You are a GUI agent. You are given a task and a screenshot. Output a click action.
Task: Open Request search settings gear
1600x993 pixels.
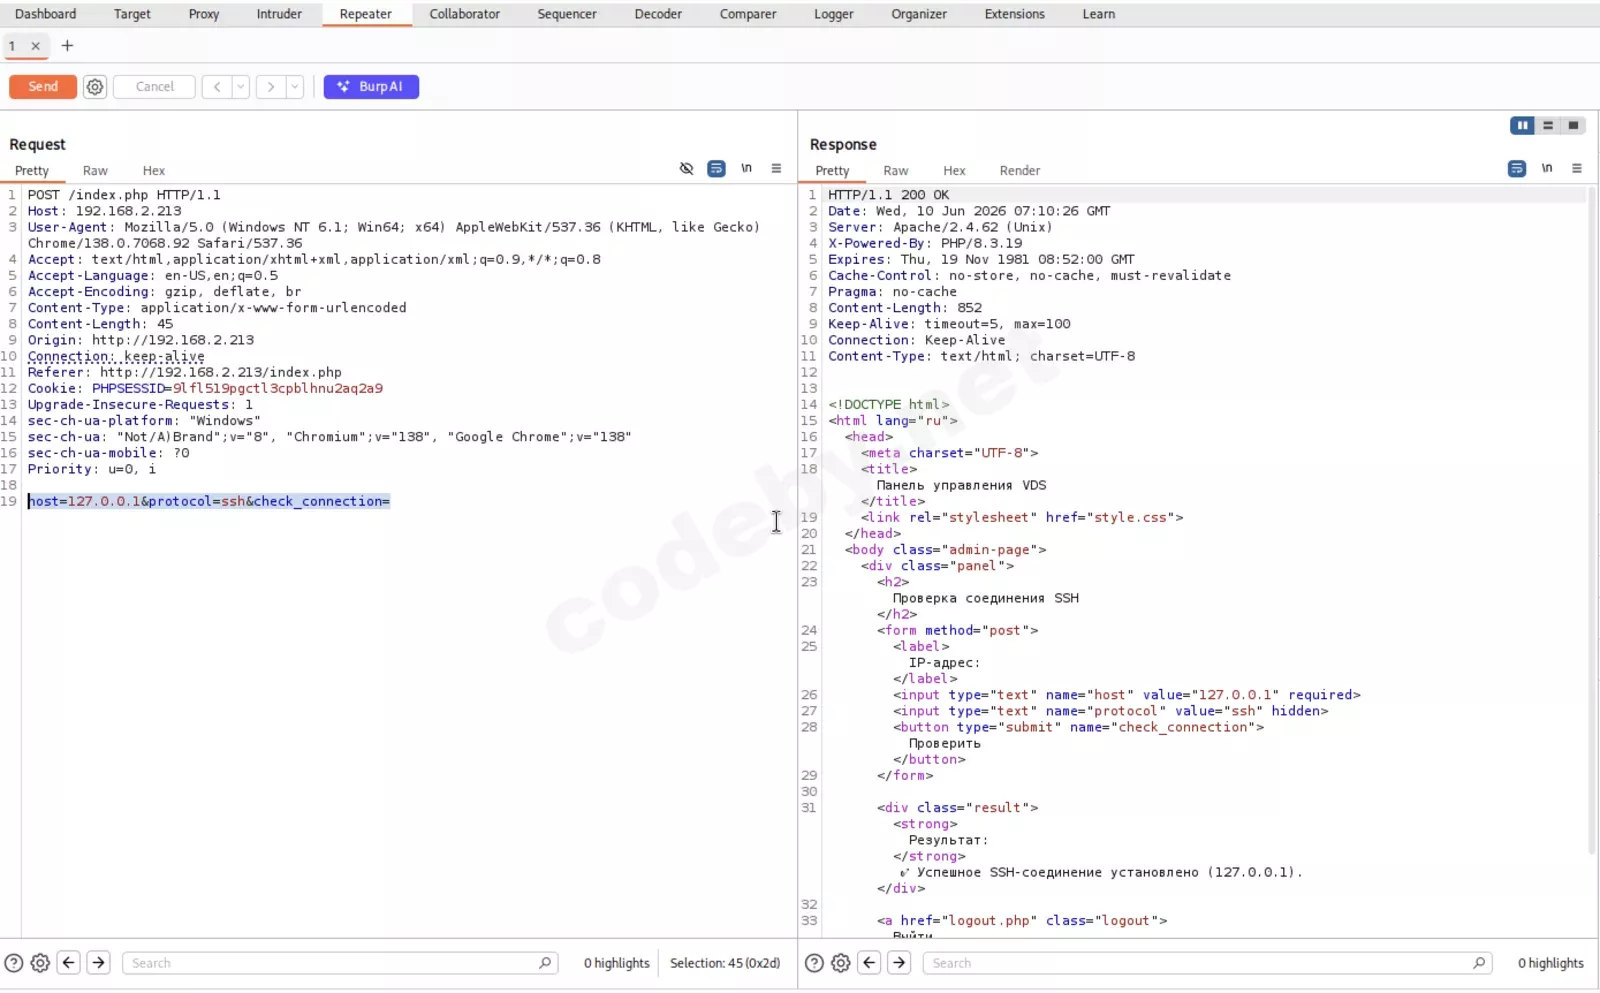coord(40,963)
